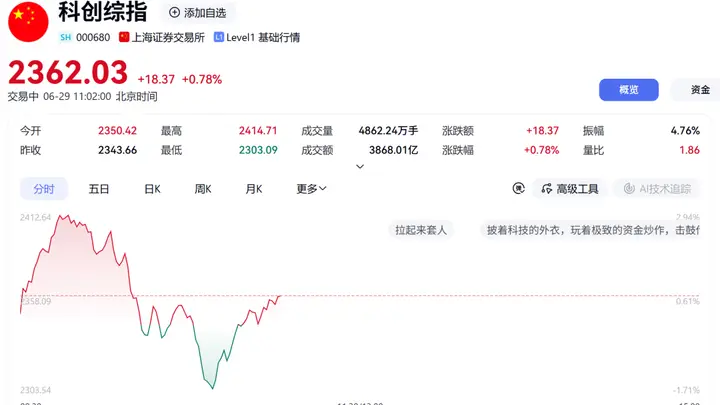
Task: Click the Level1 基础行情 badge icon
Action: 219,37
